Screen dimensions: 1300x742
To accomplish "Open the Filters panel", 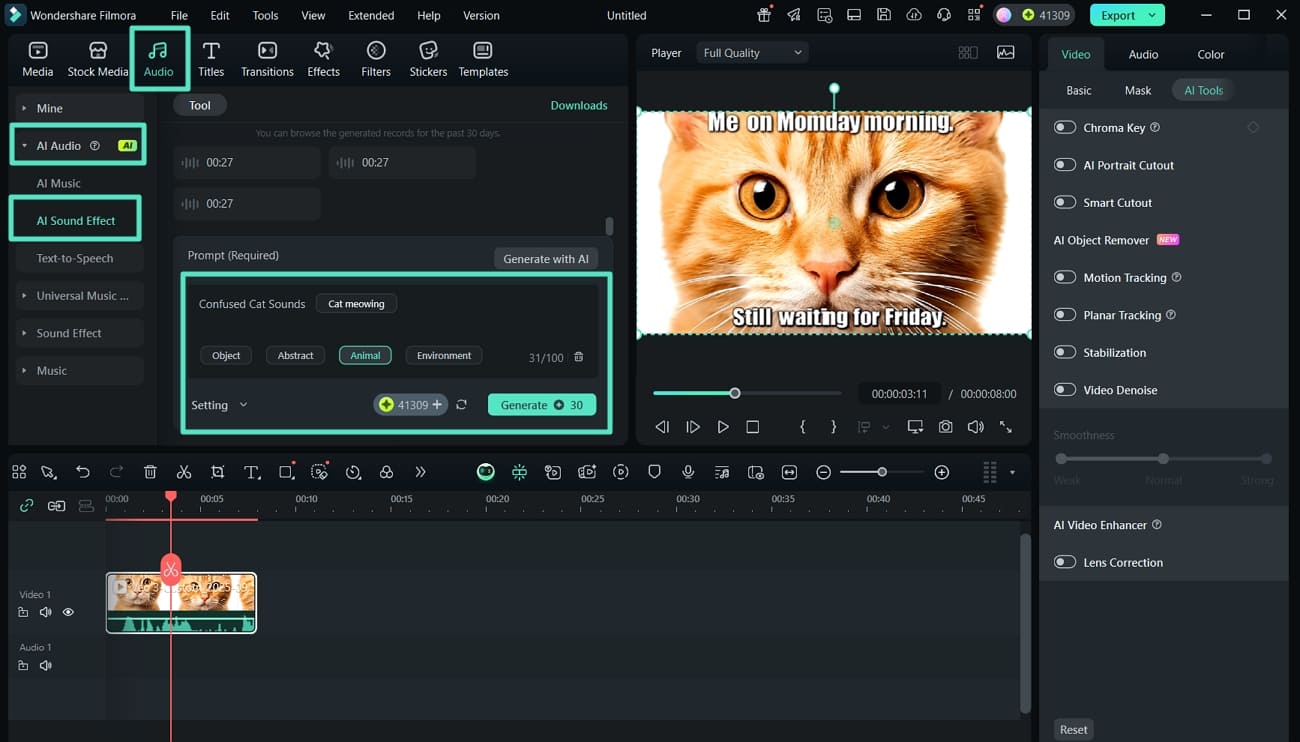I will coord(376,59).
